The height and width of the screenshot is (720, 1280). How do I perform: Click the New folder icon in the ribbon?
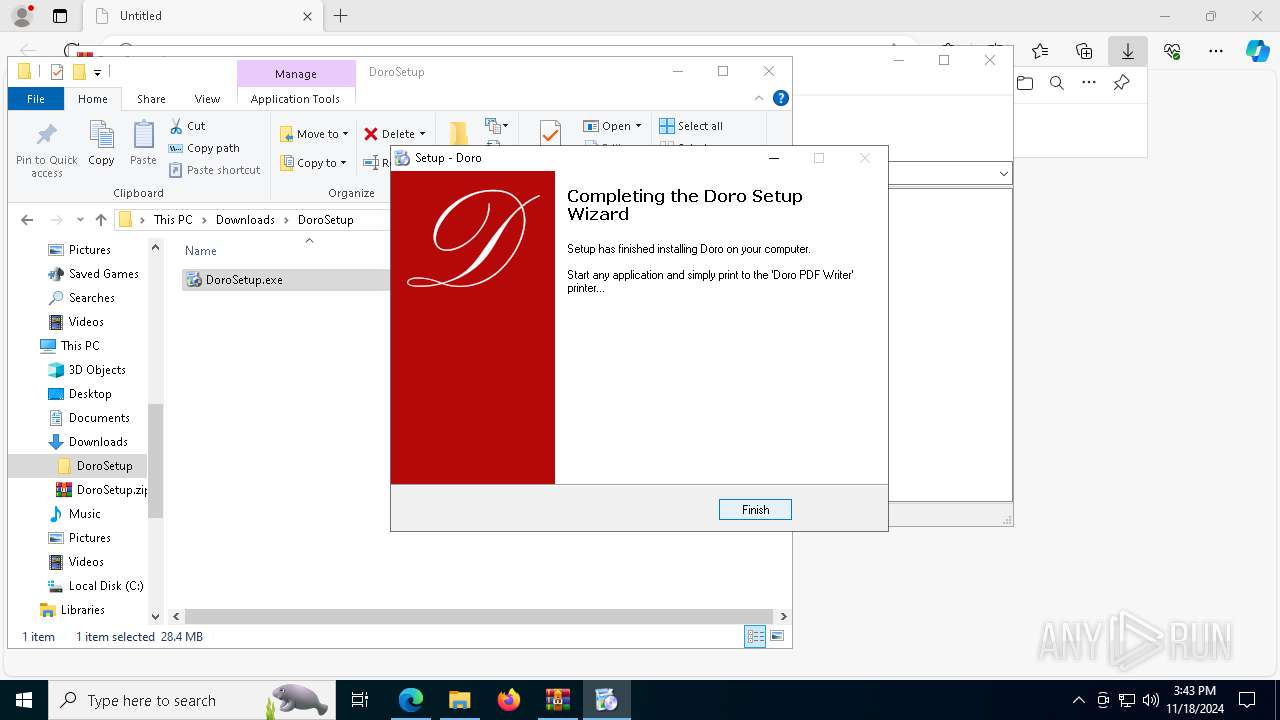(x=458, y=133)
